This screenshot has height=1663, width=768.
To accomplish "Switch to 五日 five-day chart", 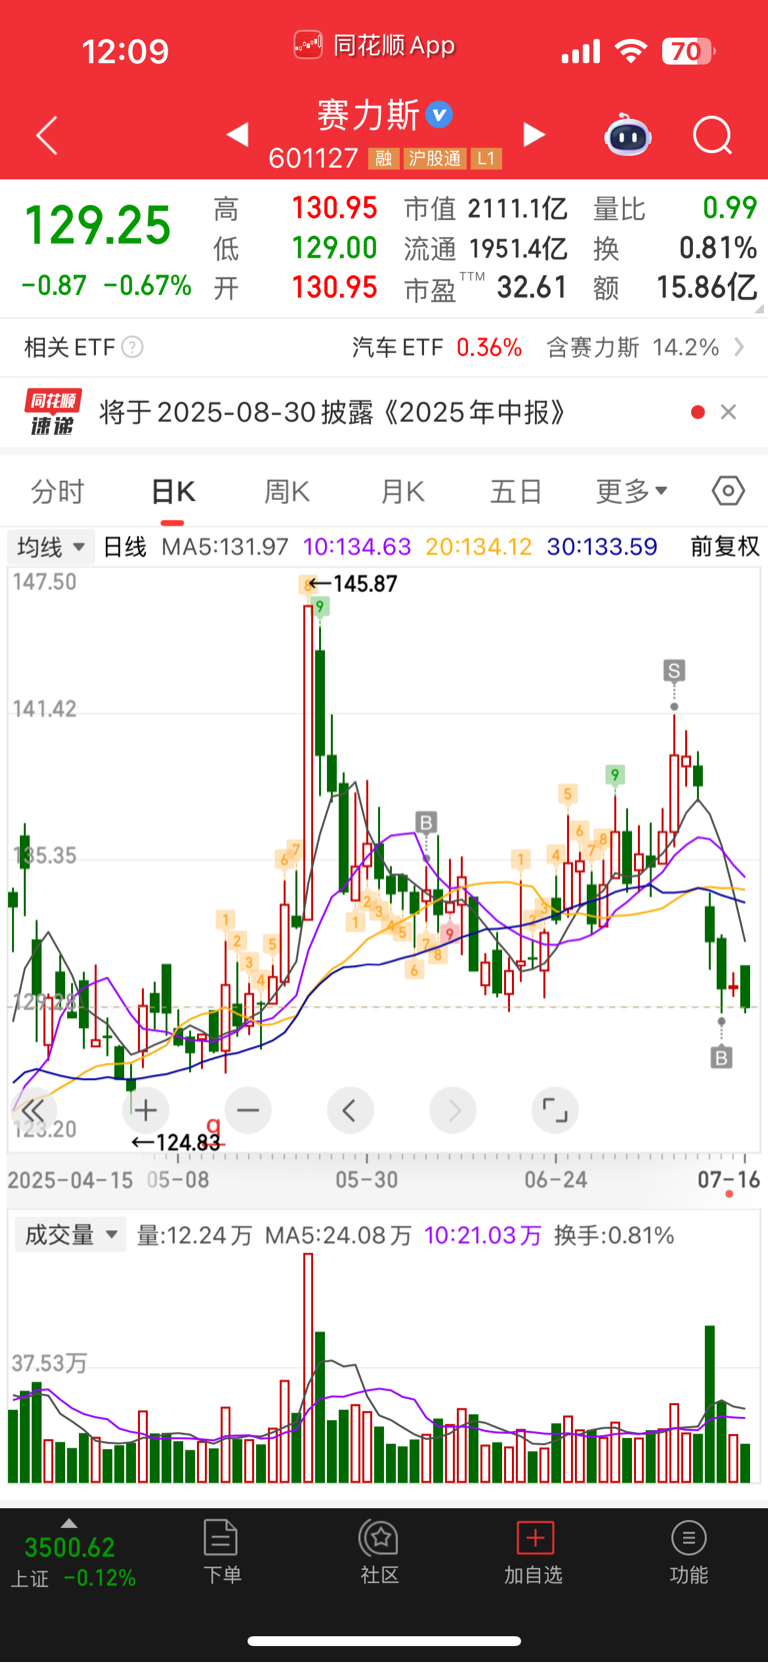I will coord(516,491).
